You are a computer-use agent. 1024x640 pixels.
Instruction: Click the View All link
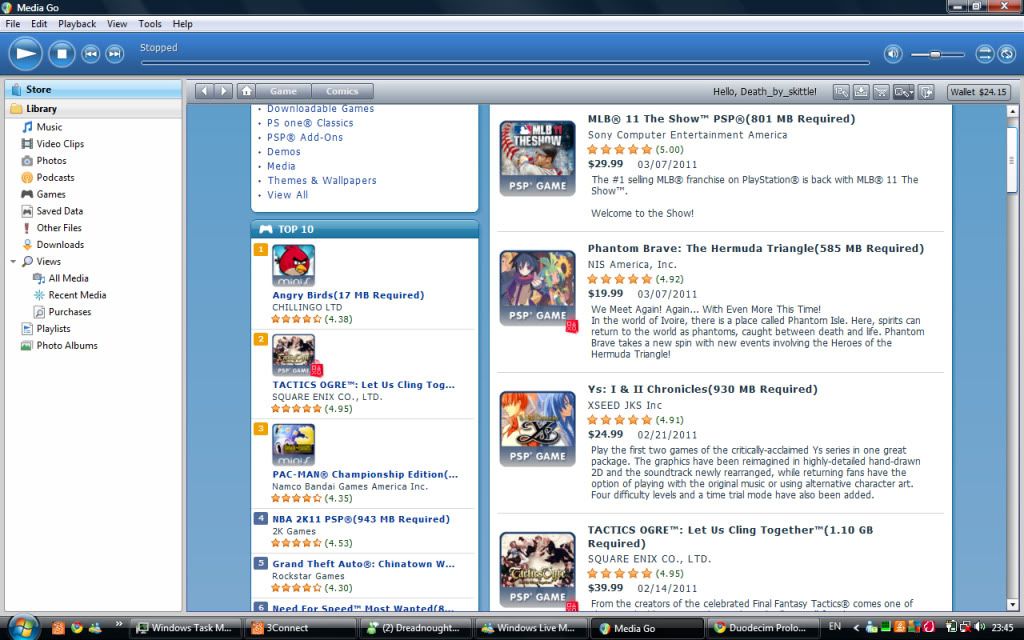click(287, 195)
